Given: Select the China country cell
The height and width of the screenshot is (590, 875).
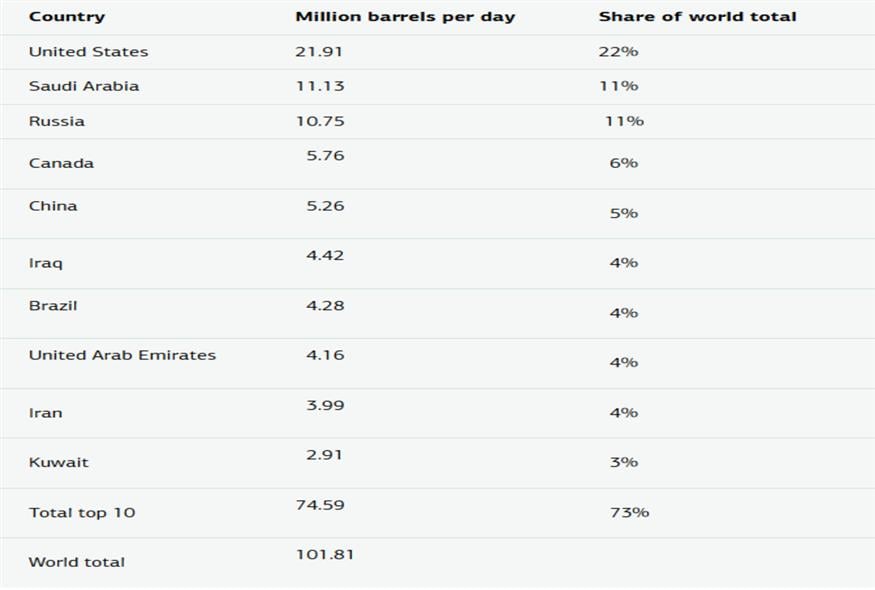Looking at the screenshot, I should click(x=53, y=206).
